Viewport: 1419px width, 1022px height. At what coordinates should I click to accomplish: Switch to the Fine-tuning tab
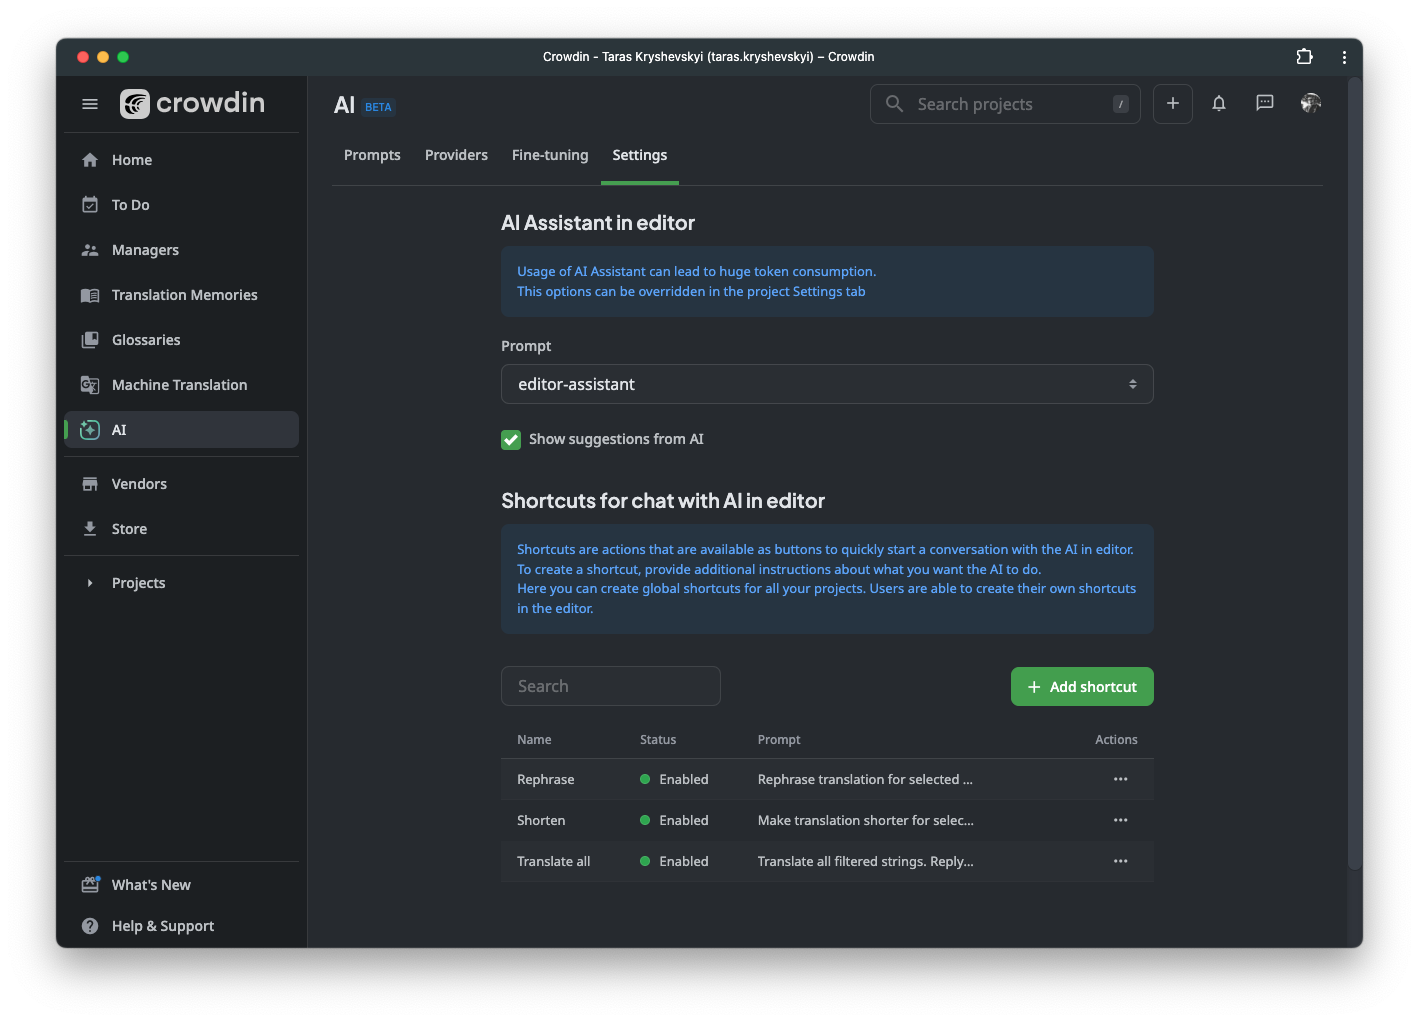(x=550, y=155)
